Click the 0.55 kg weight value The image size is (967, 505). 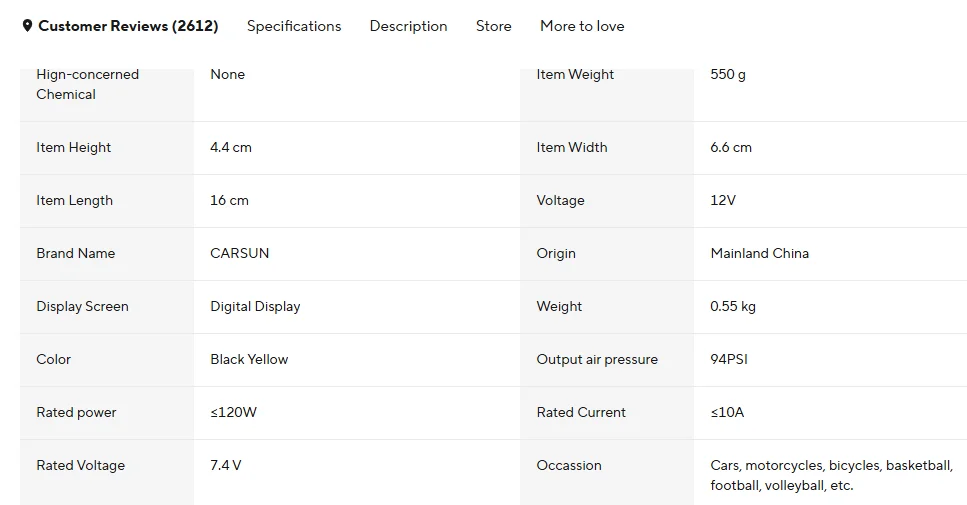(x=733, y=306)
